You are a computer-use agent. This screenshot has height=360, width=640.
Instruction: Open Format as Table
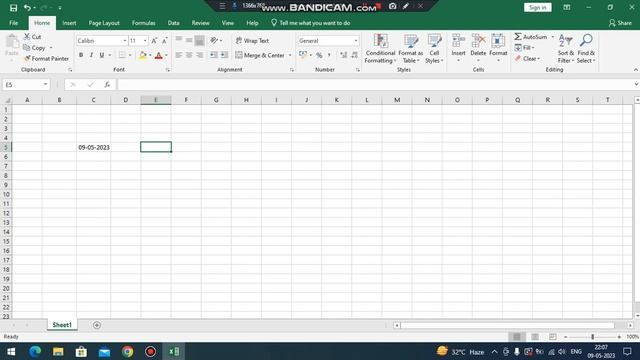pos(411,49)
